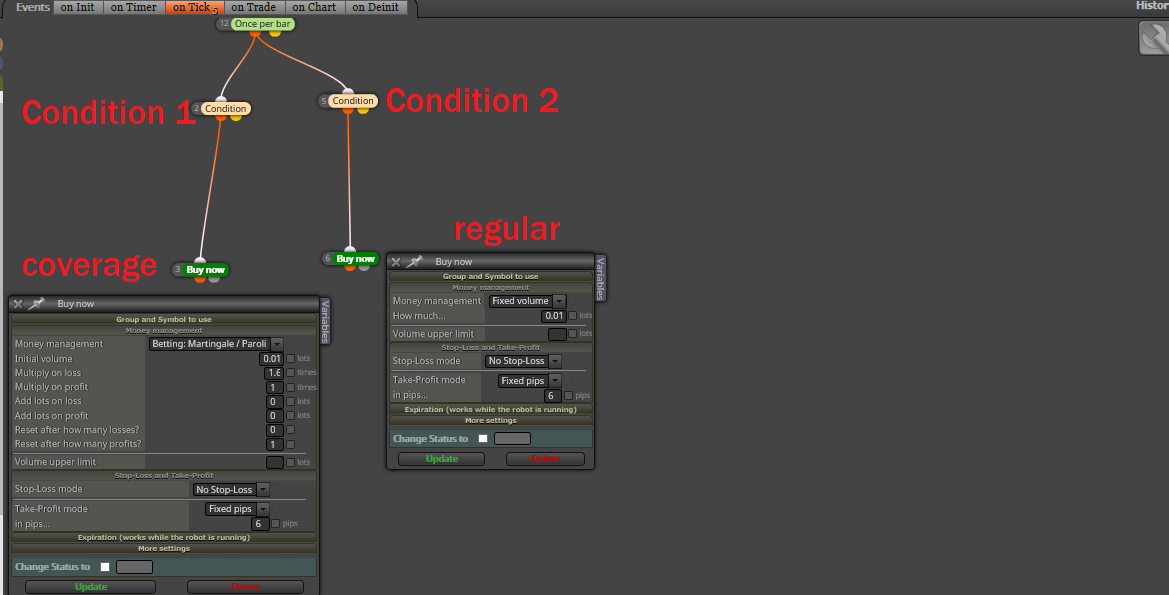
Task: Click Delete button in left panel
Action: pos(245,588)
